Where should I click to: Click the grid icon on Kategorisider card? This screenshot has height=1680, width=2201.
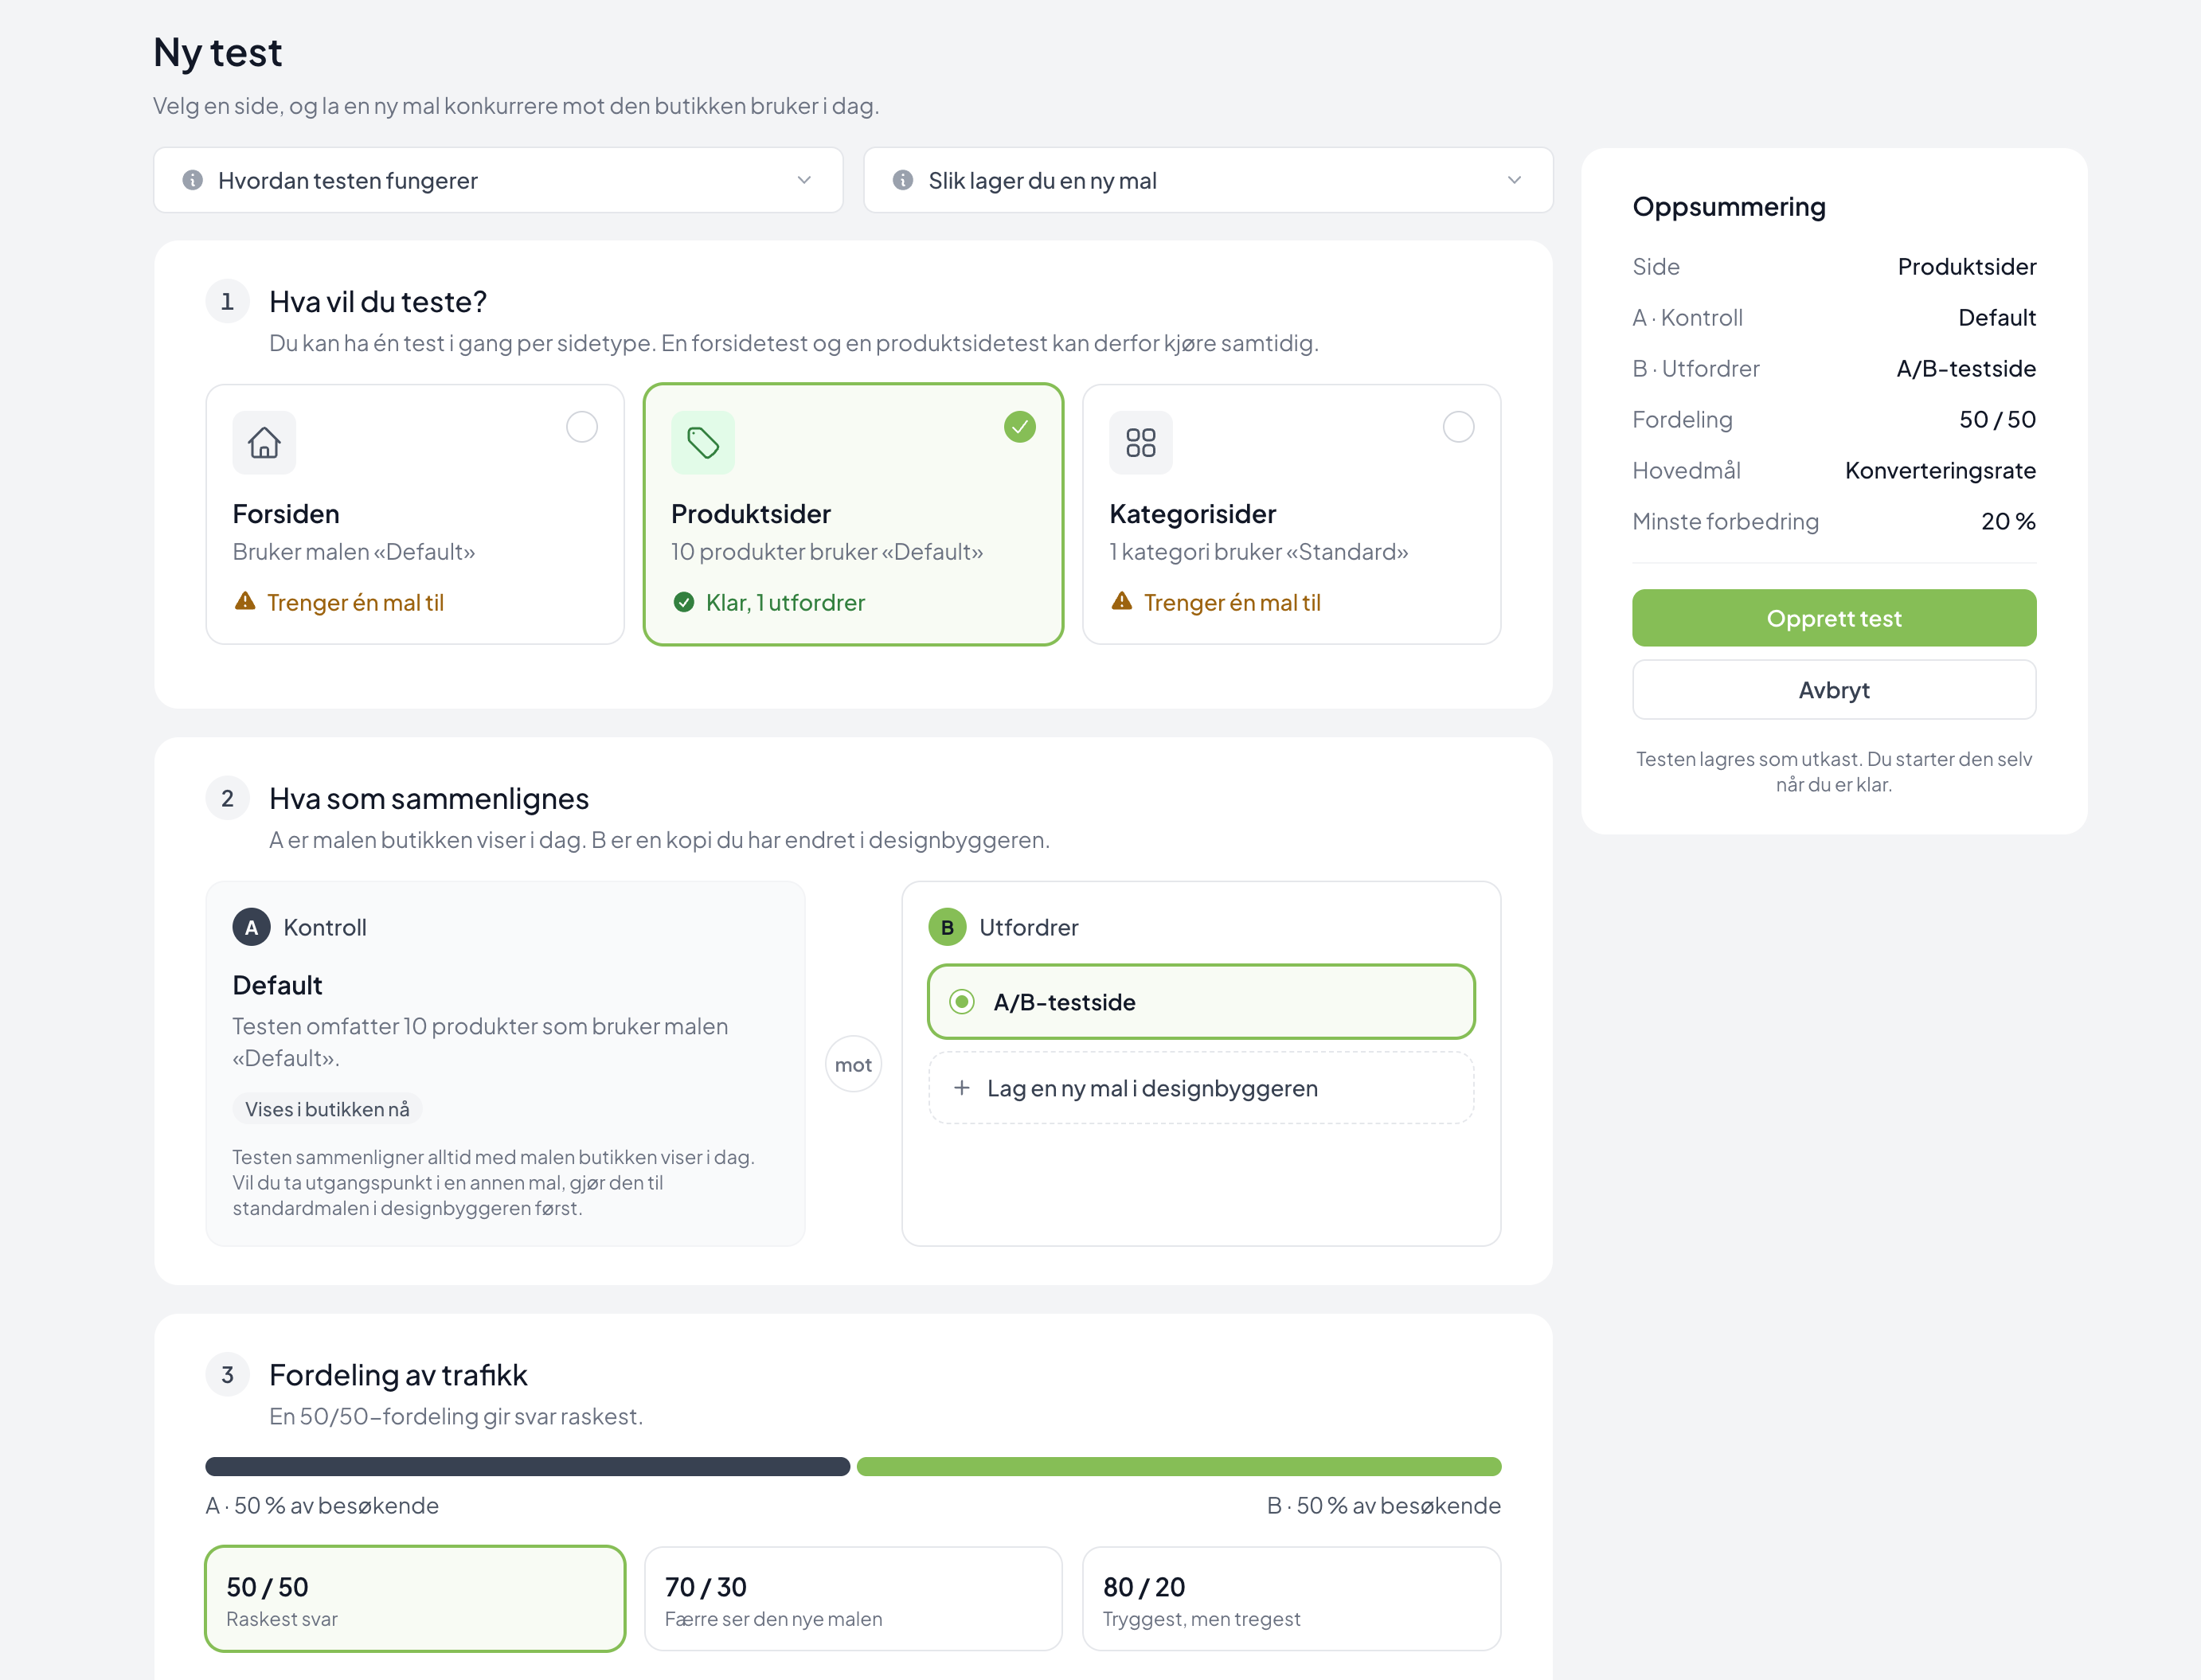click(x=1141, y=442)
